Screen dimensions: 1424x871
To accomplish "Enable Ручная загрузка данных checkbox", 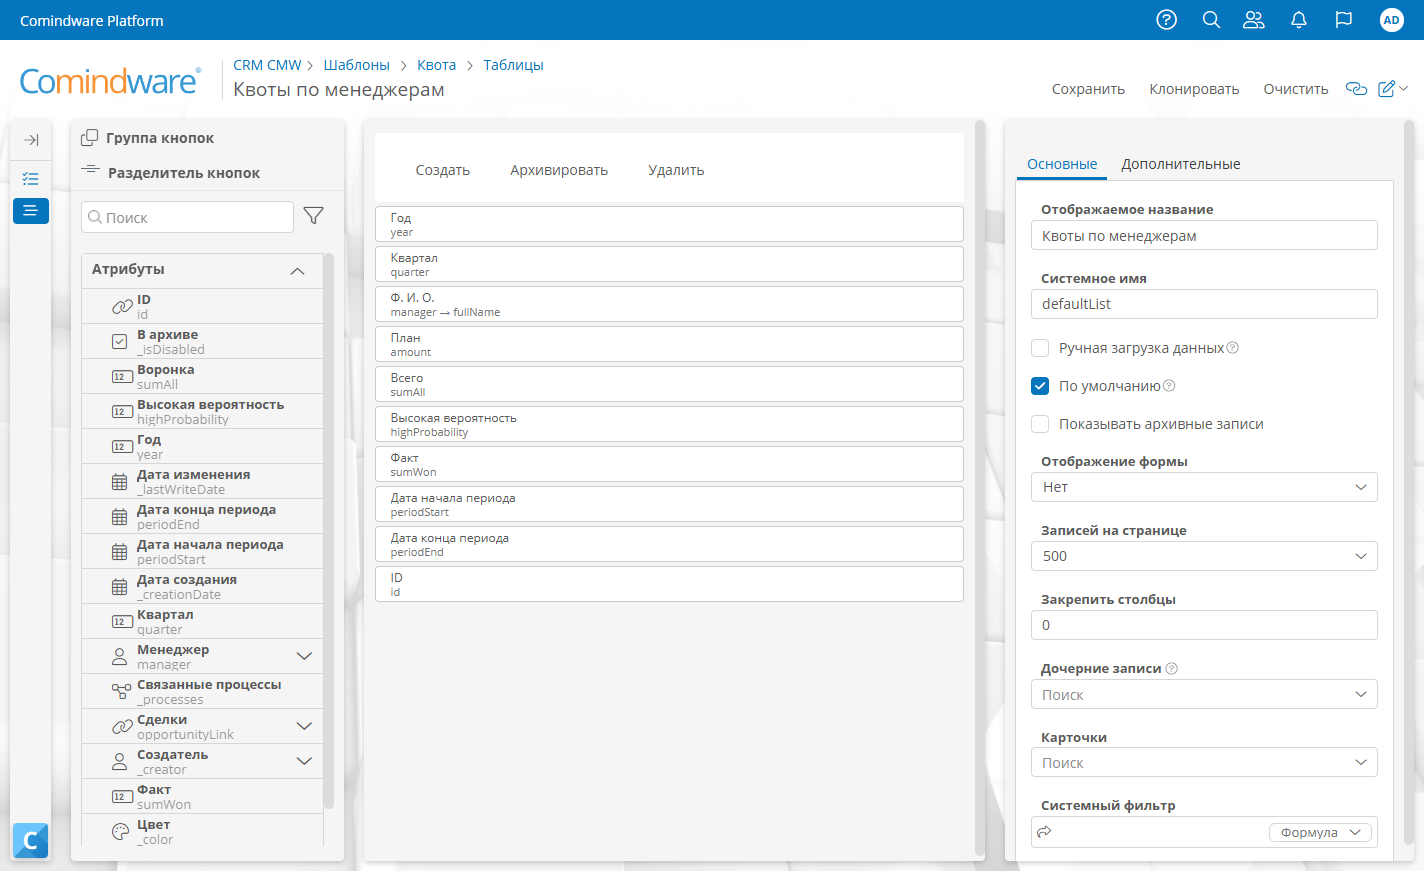I will point(1040,348).
